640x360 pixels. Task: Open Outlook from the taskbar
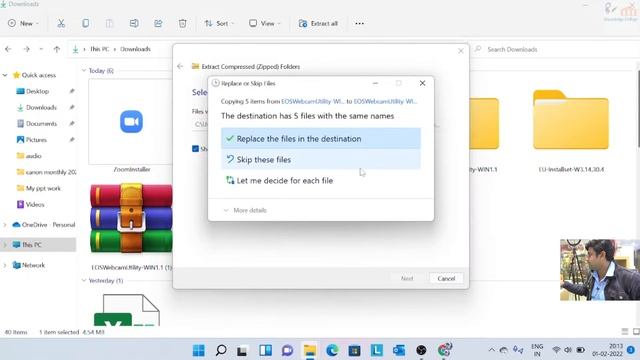point(399,350)
